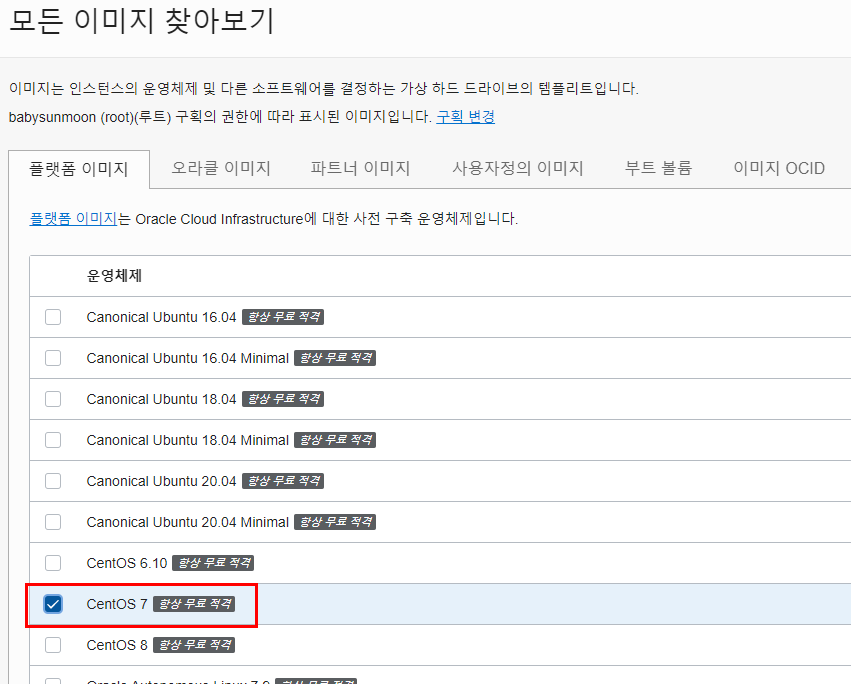Tick the Canonical Ubuntu 16.04 Minimal checkbox
Image resolution: width=851 pixels, height=684 pixels.
53,358
